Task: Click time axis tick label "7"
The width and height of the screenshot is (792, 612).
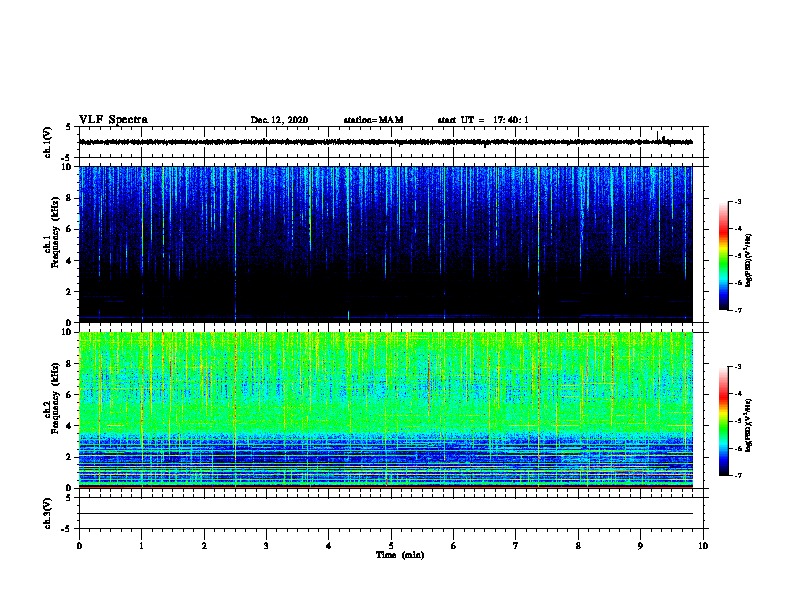Action: click(516, 545)
